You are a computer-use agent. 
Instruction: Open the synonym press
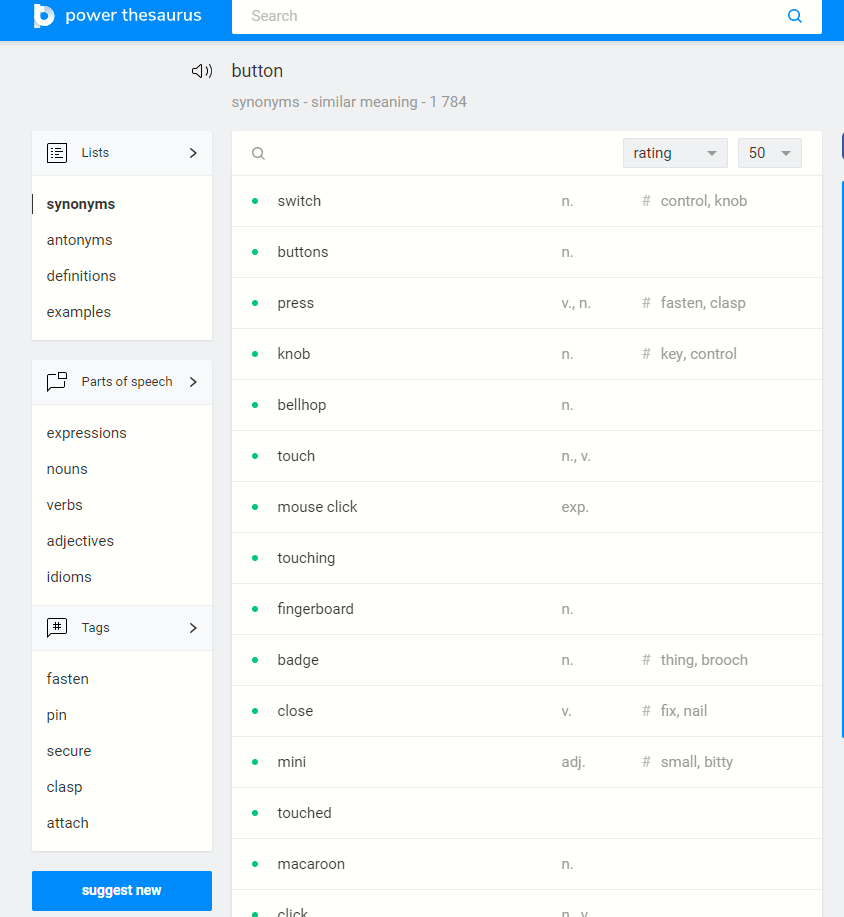(295, 303)
